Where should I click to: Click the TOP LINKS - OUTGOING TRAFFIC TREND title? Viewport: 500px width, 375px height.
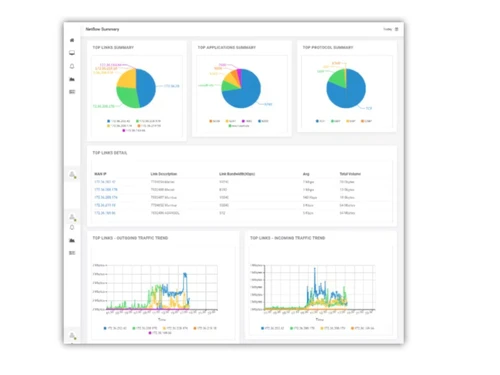pyautogui.click(x=130, y=238)
